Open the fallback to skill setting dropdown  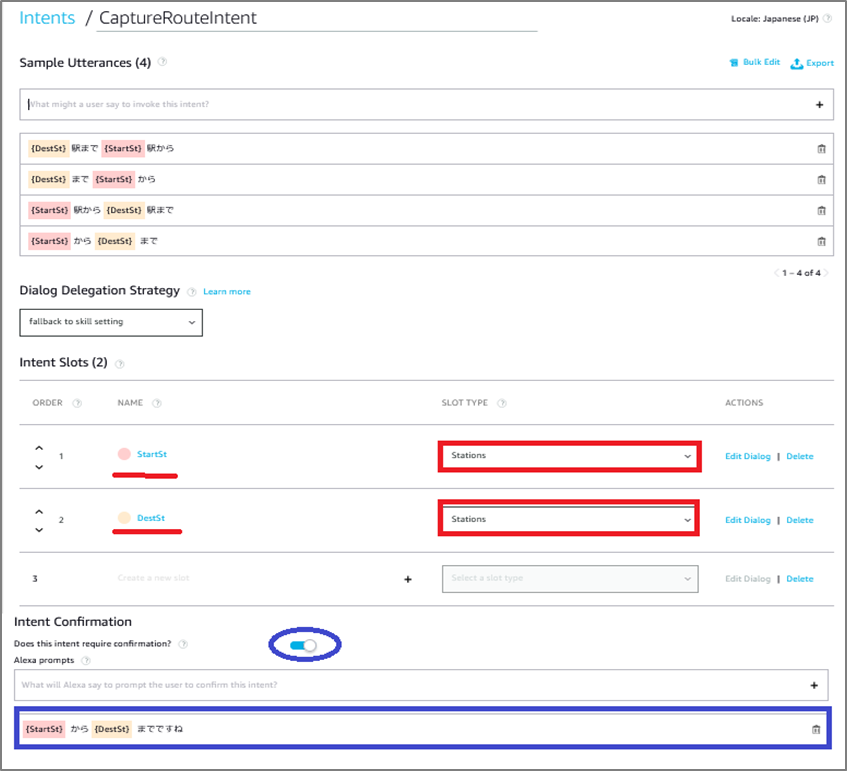(111, 323)
